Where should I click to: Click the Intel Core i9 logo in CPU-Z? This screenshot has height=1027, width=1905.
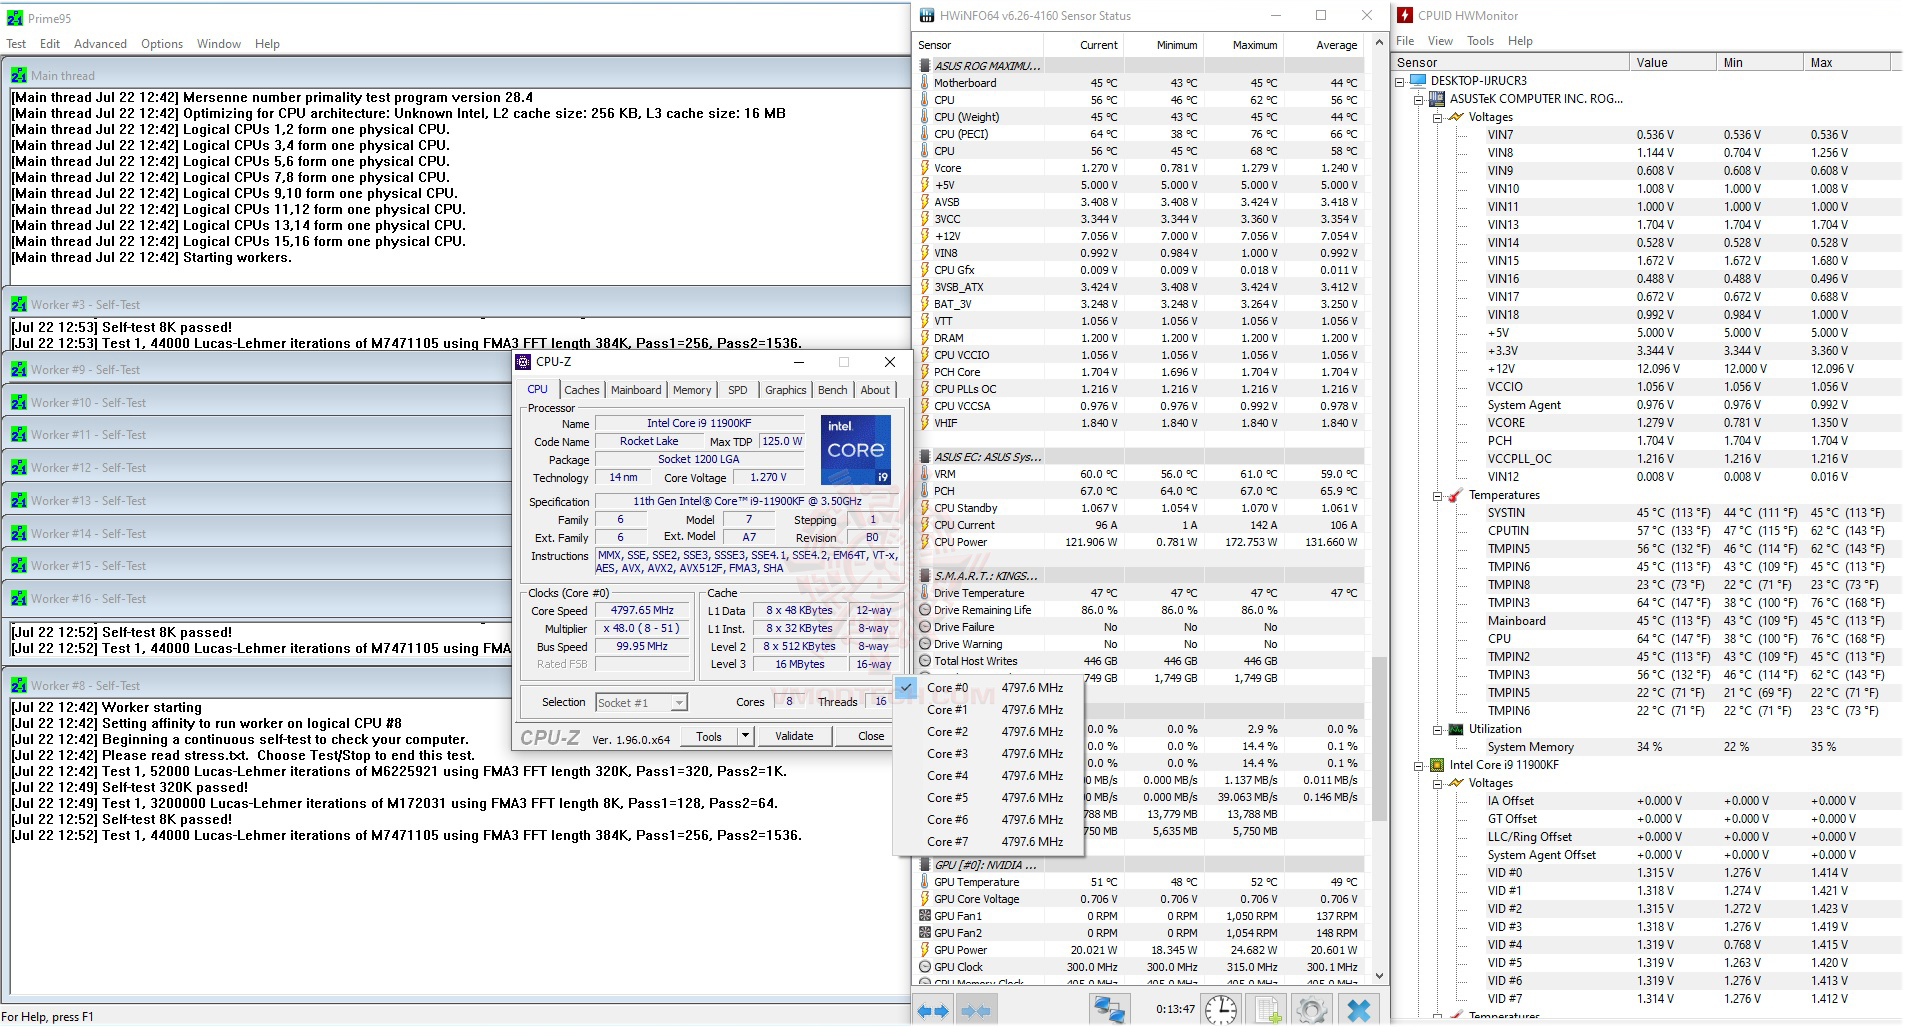[x=856, y=450]
